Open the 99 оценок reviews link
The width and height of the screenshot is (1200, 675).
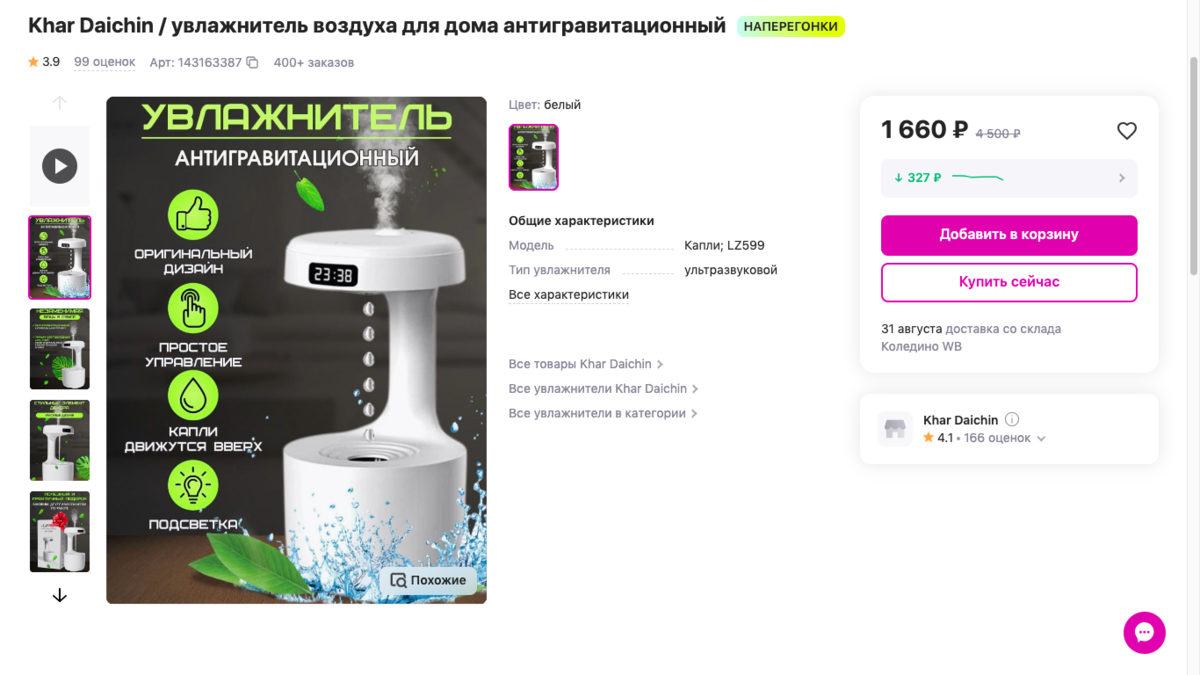(105, 62)
